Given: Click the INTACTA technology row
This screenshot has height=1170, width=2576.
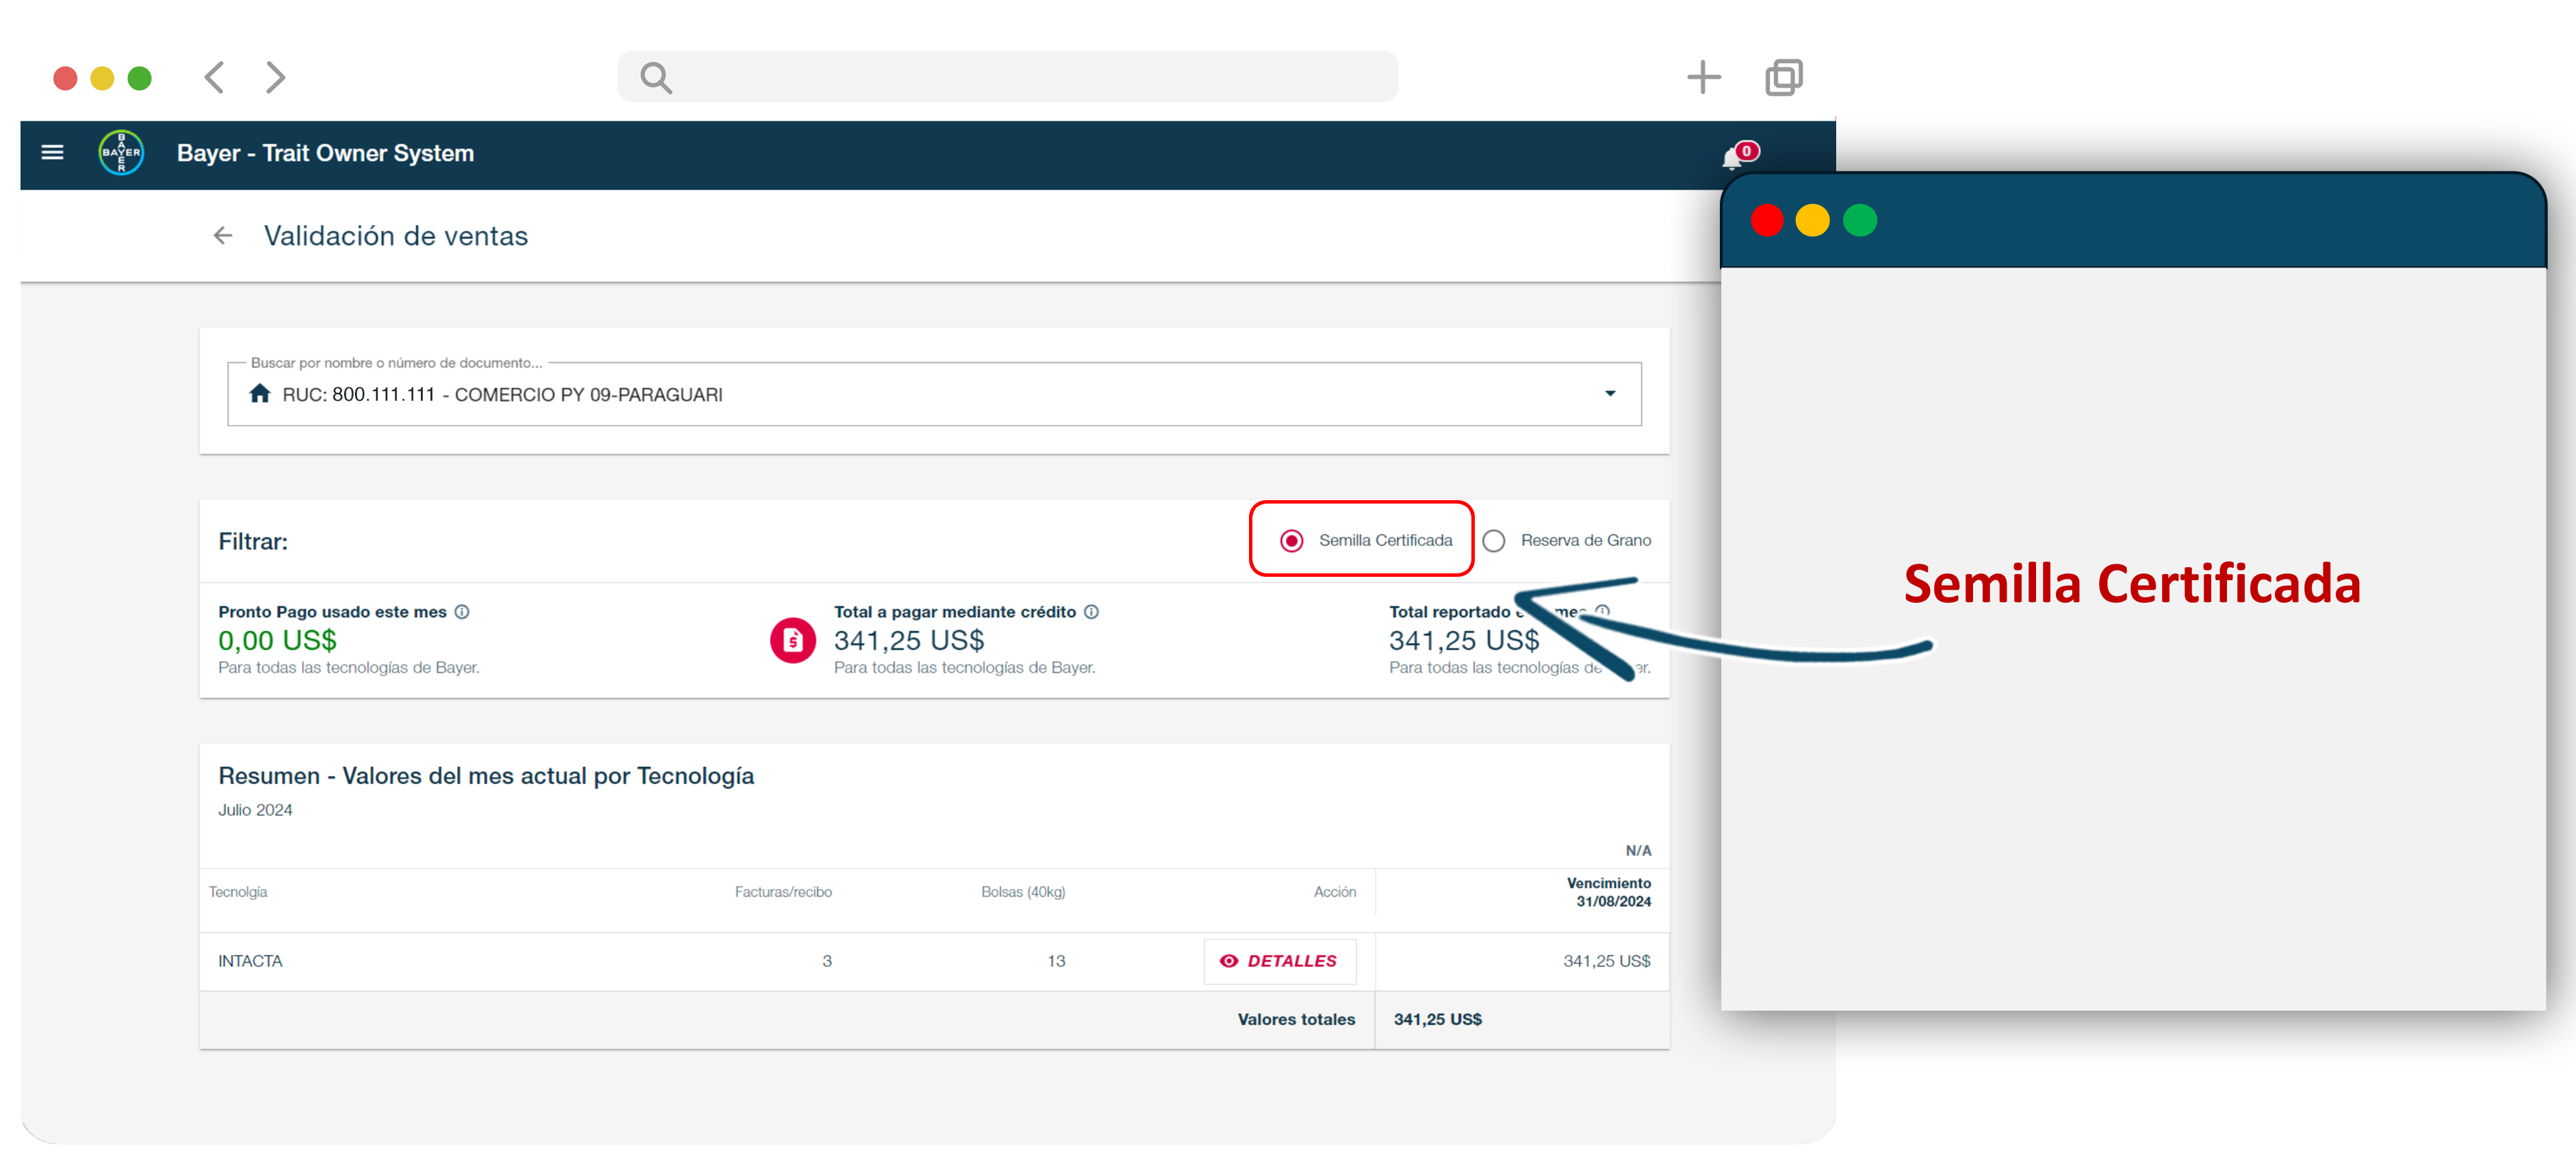Looking at the screenshot, I should point(251,961).
